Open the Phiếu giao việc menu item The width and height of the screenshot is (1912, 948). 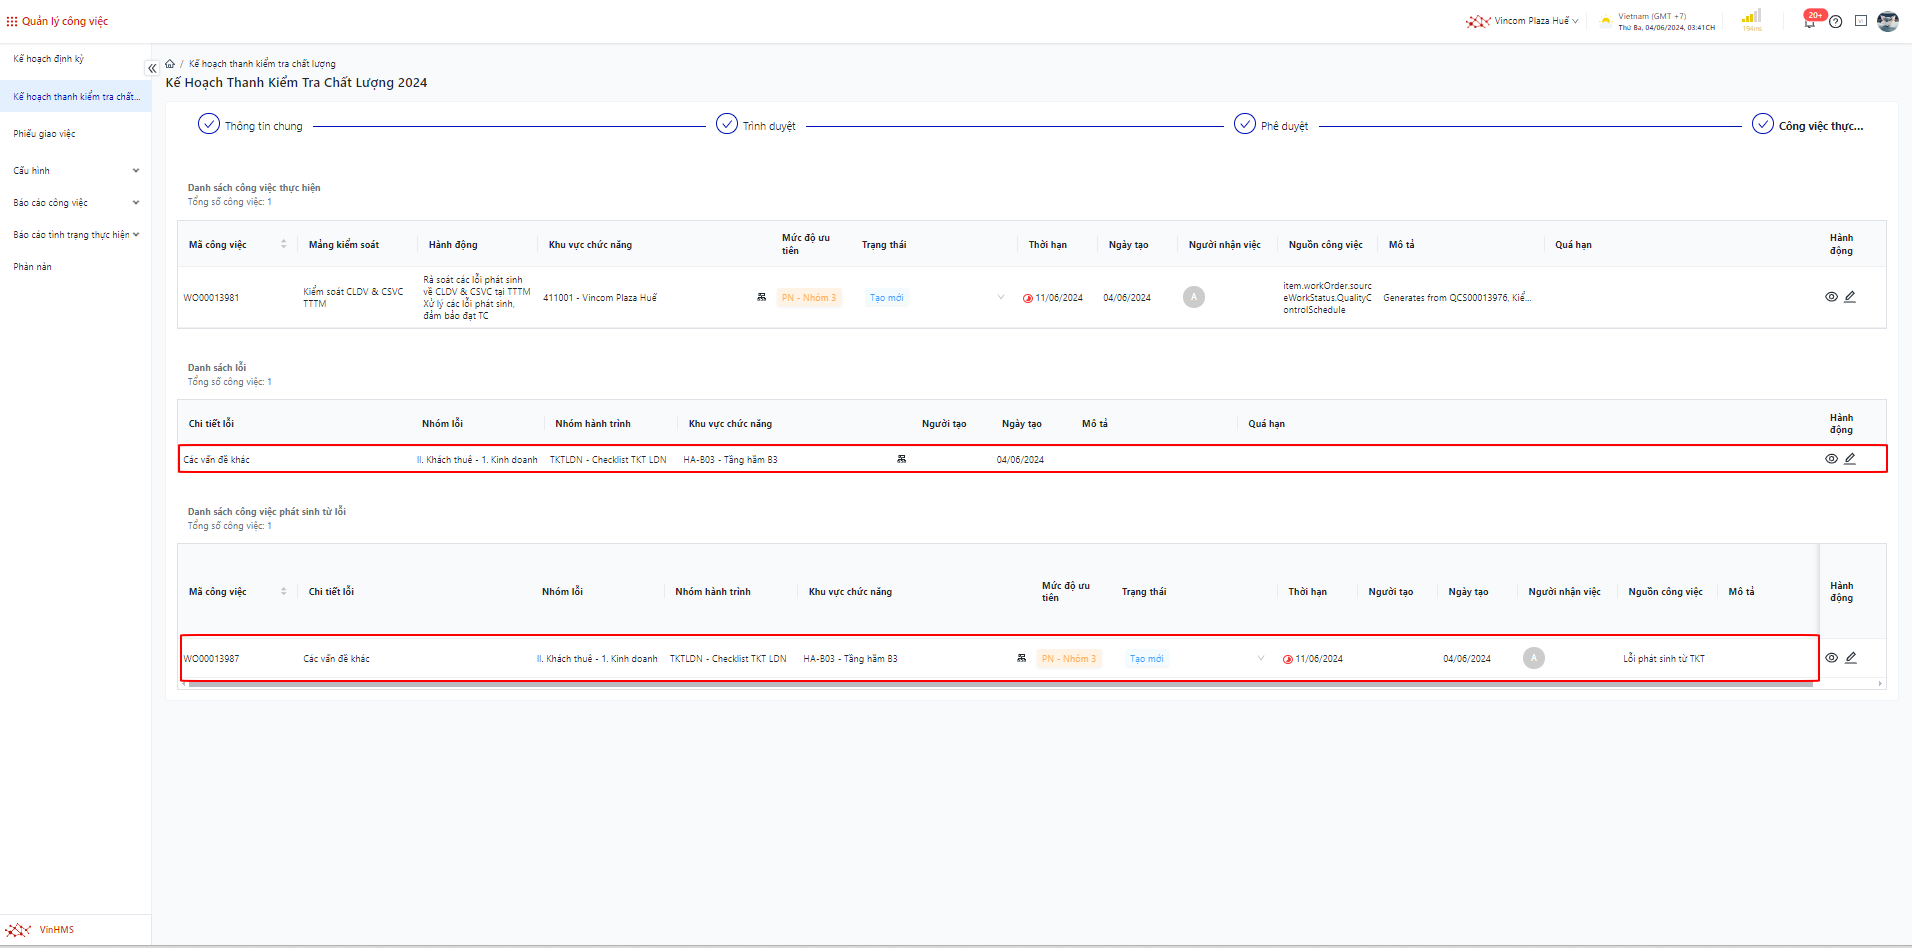pyautogui.click(x=45, y=134)
